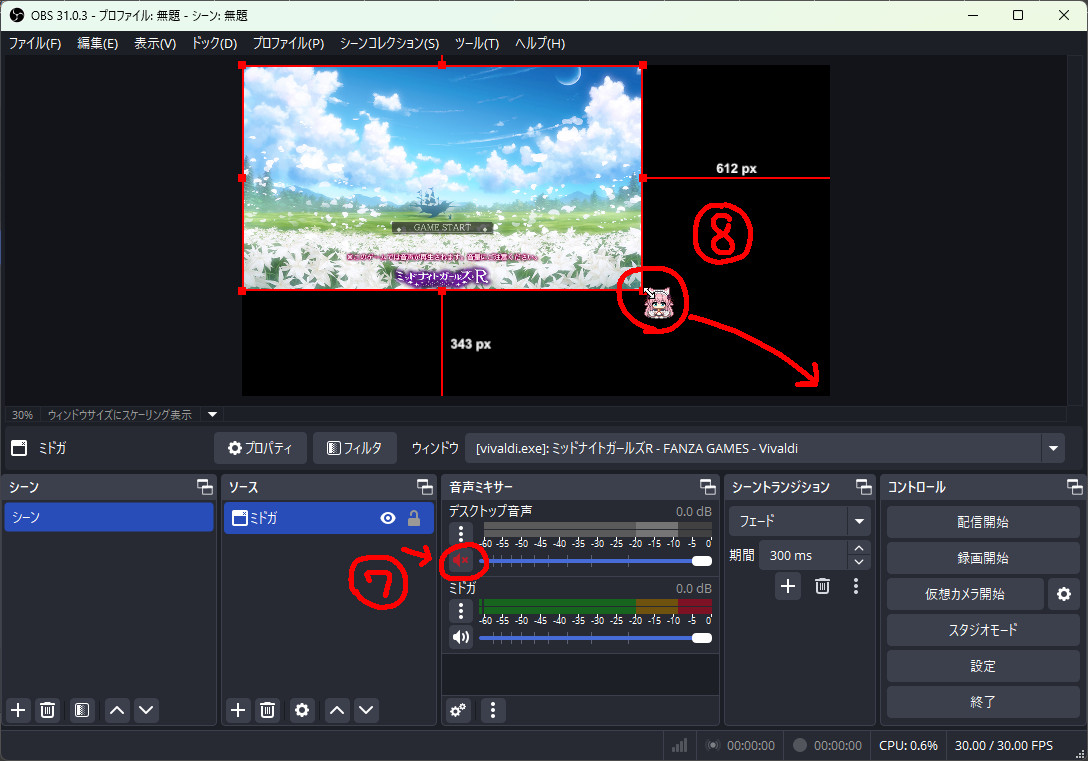Viewport: 1088px width, 761px height.
Task: Open the ツール(T) menu
Action: (x=477, y=43)
